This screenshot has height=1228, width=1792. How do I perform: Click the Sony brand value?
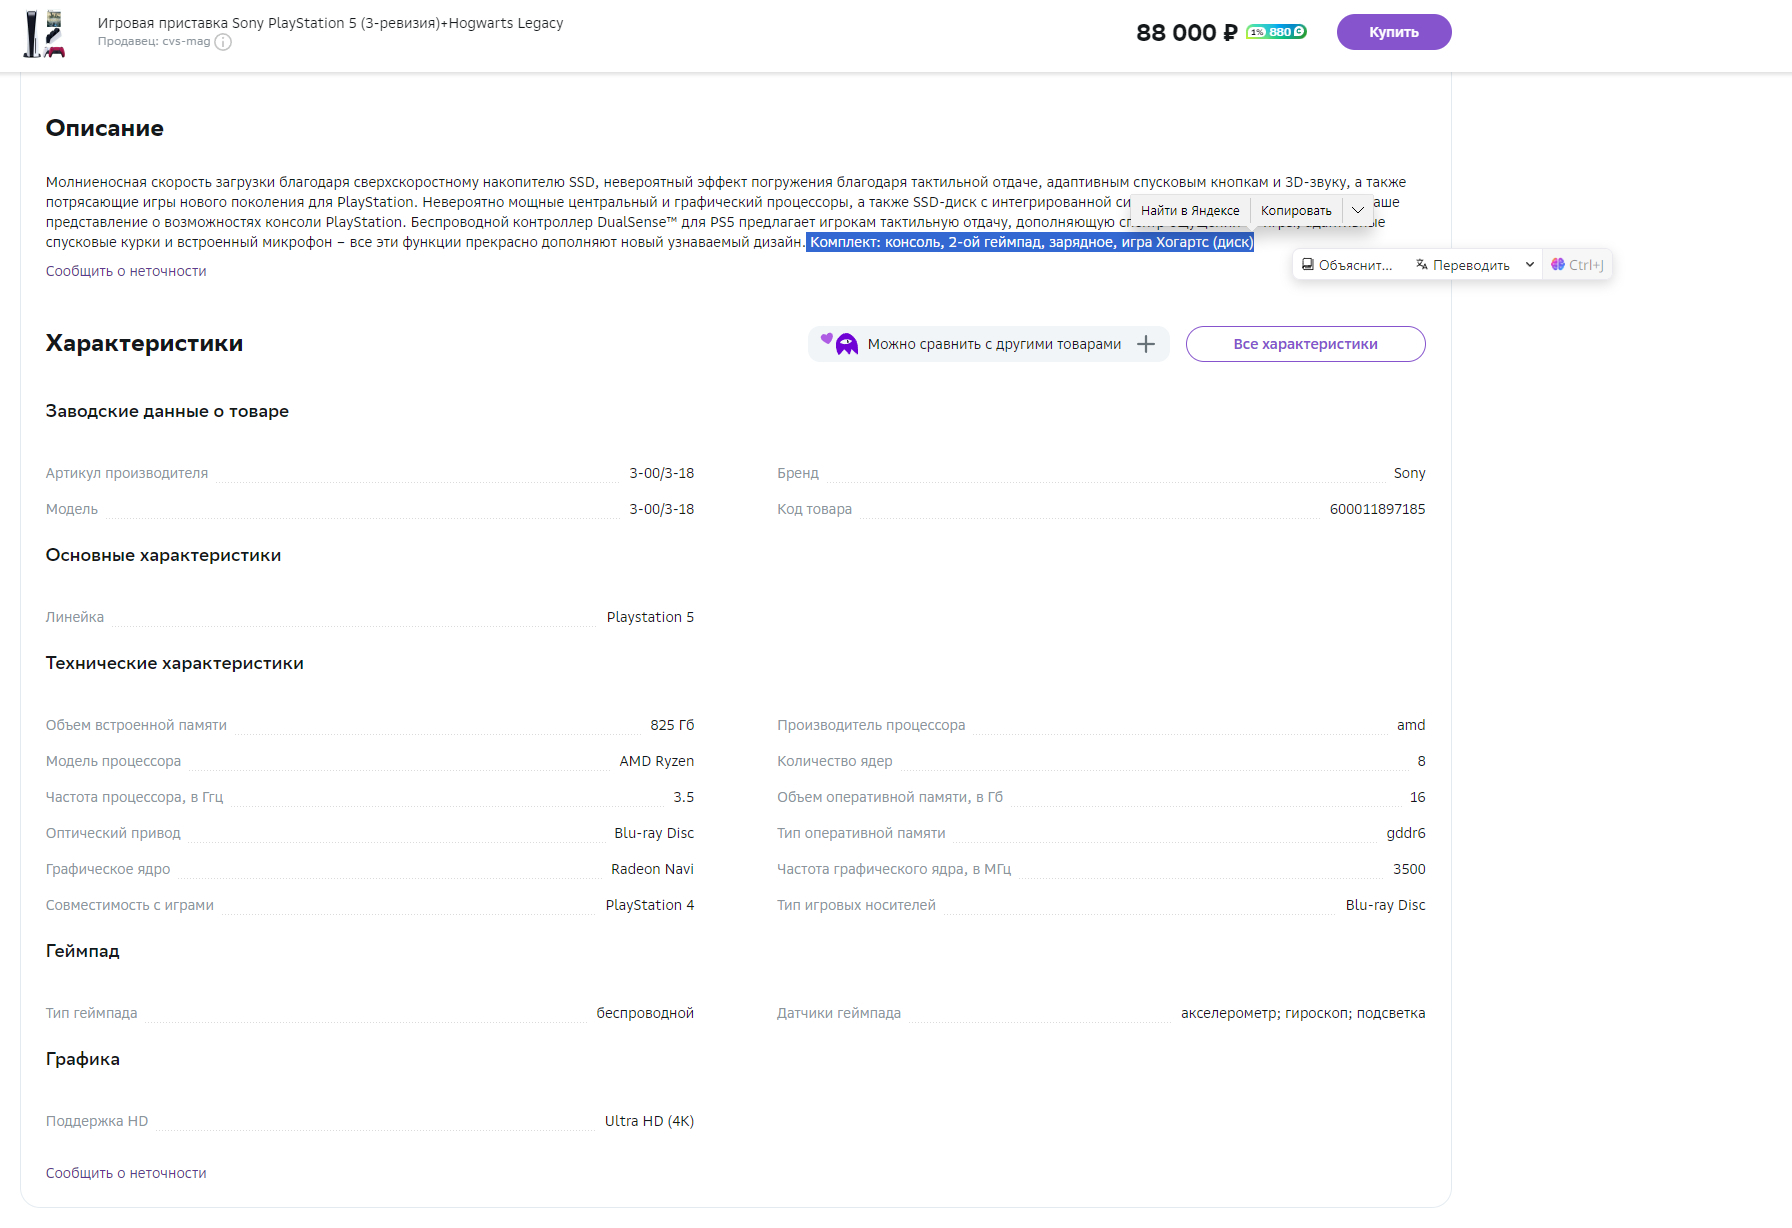pyautogui.click(x=1409, y=473)
